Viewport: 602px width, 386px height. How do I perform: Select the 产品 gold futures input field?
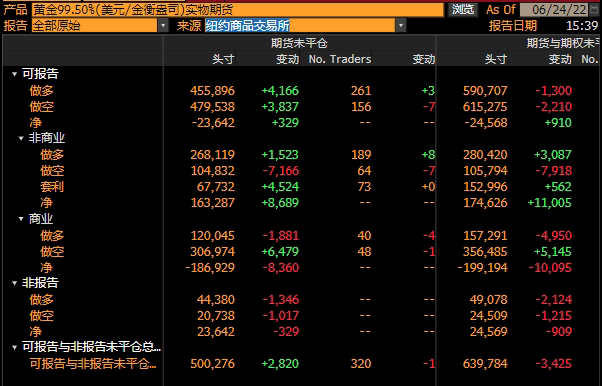(238, 10)
